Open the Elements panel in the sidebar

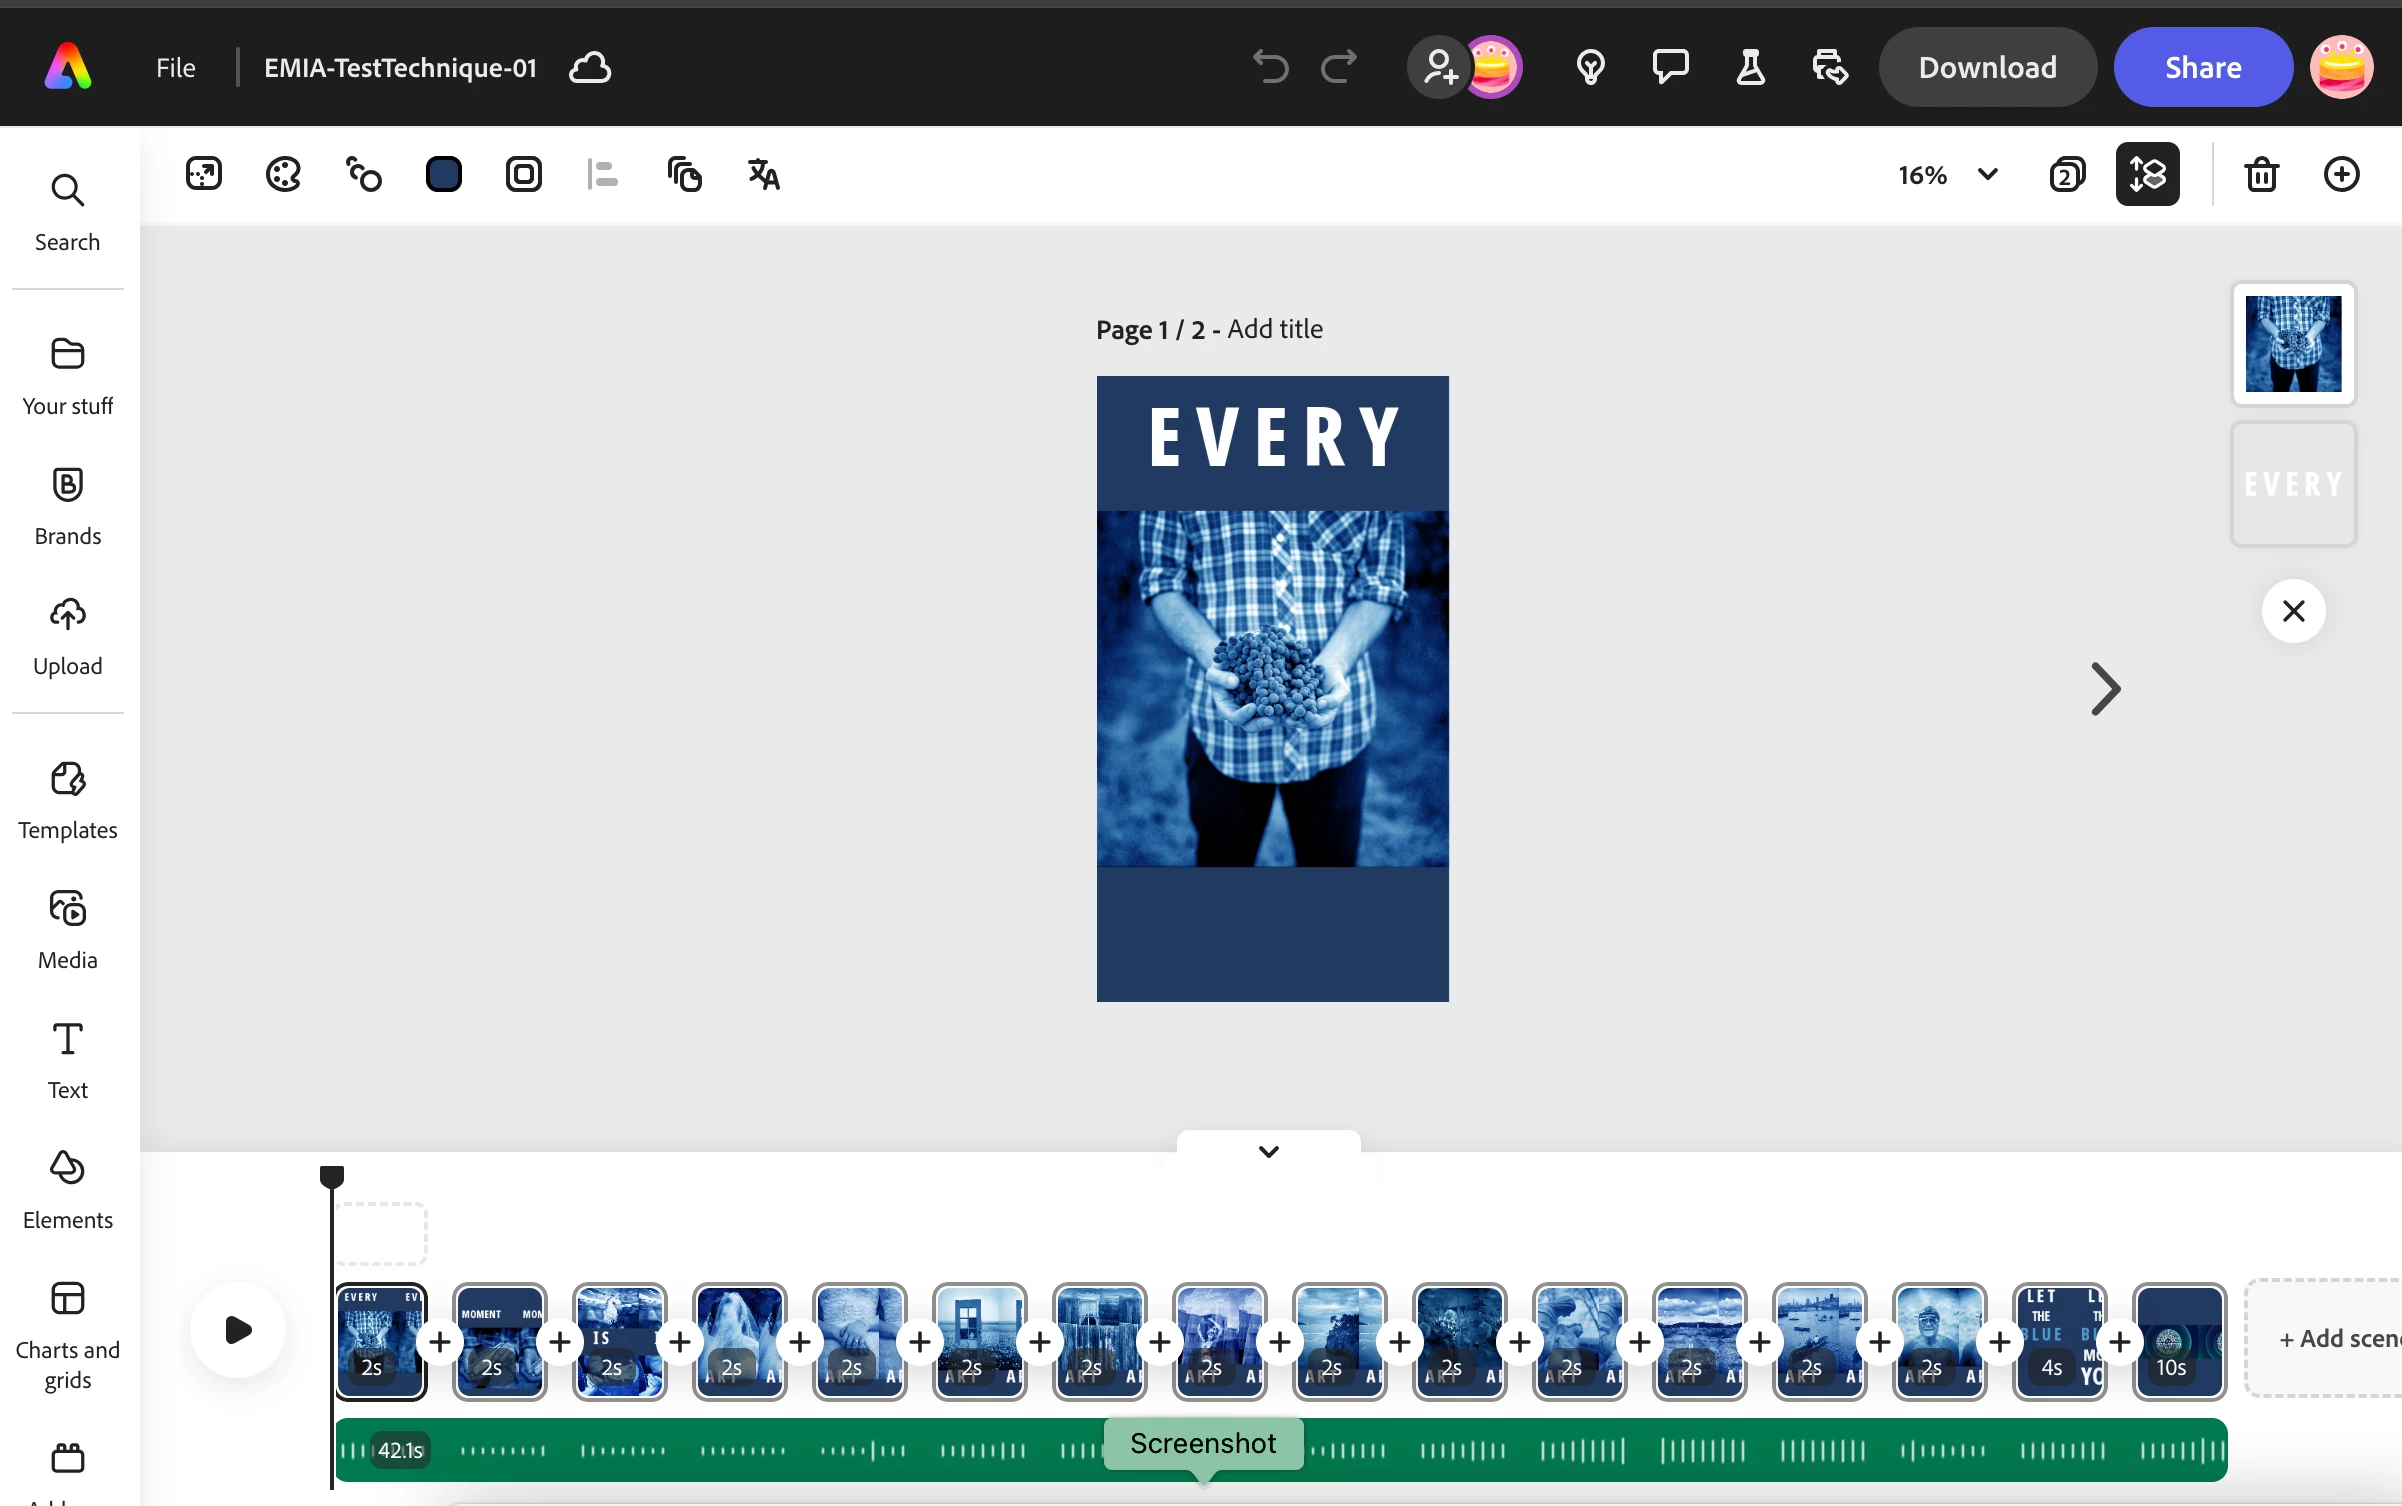[67, 1190]
